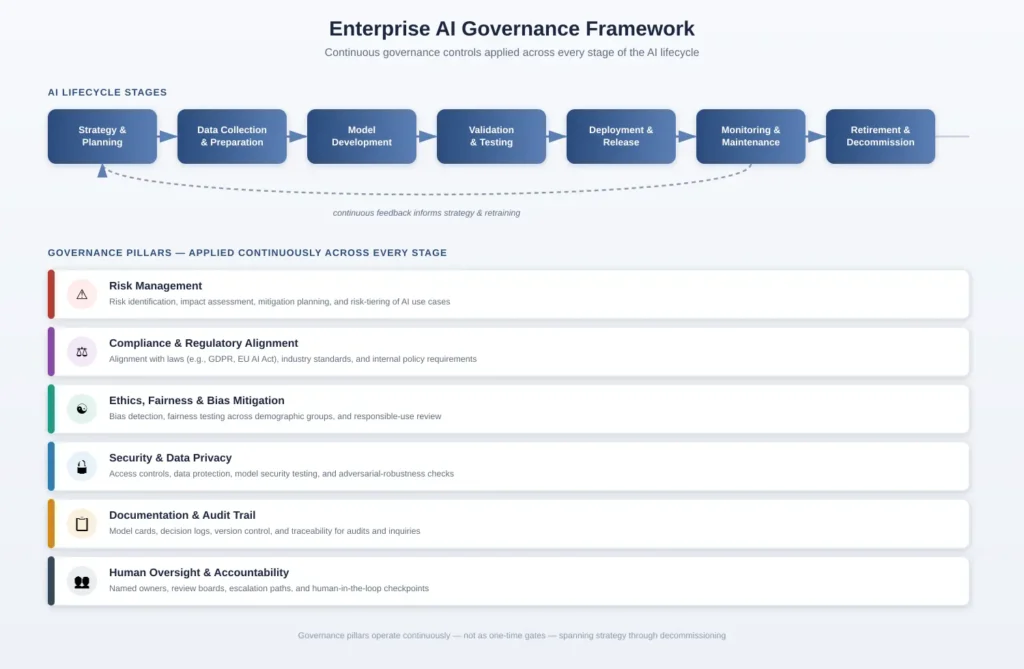Click arrow between Strategy and Data Collection
1024x669 pixels.
[167, 136]
